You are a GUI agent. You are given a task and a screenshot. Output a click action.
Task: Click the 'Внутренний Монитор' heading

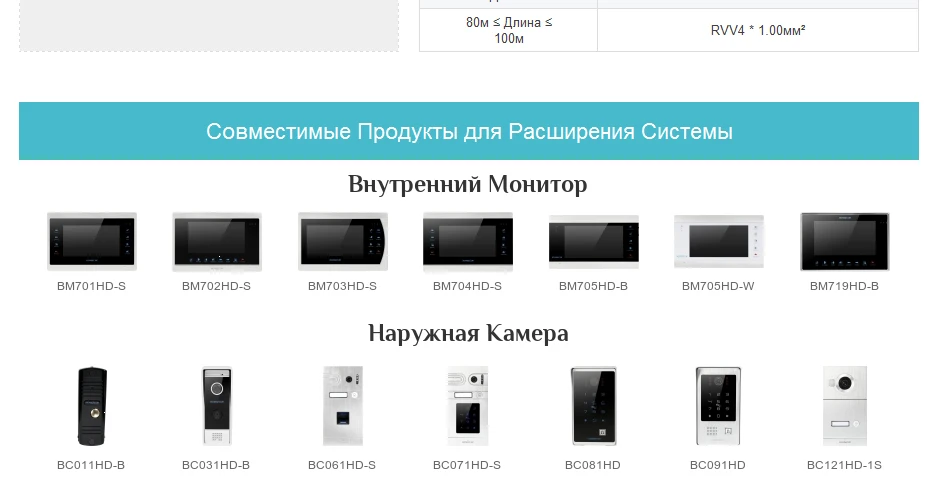pyautogui.click(x=468, y=184)
